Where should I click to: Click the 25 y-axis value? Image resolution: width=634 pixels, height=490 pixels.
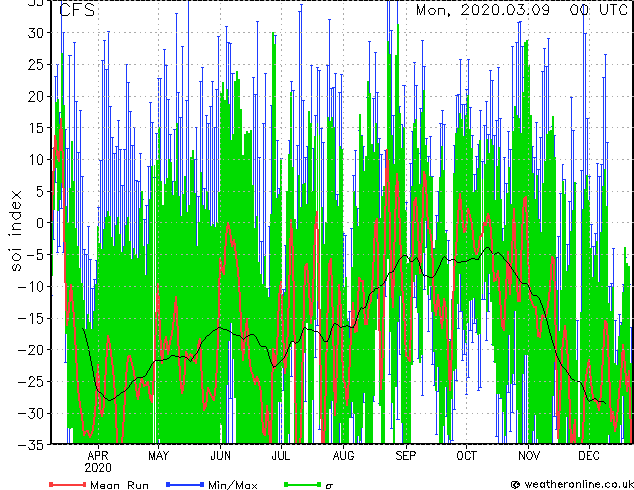(36, 64)
